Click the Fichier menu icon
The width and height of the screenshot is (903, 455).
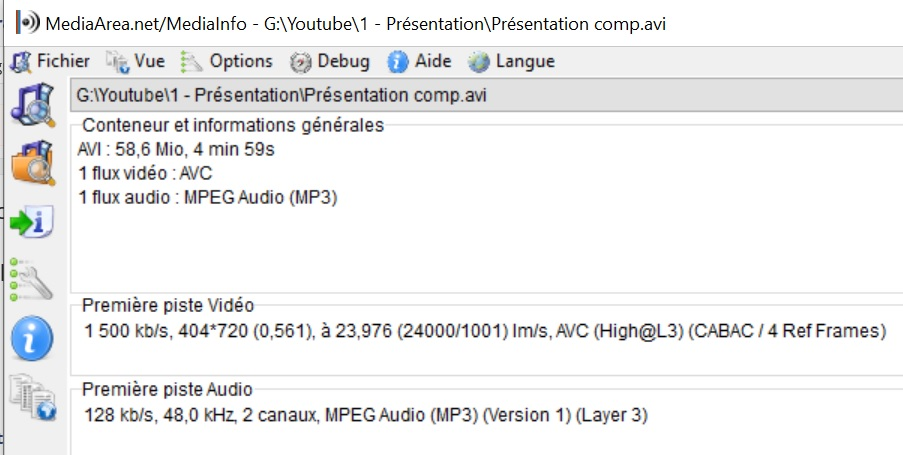point(21,62)
